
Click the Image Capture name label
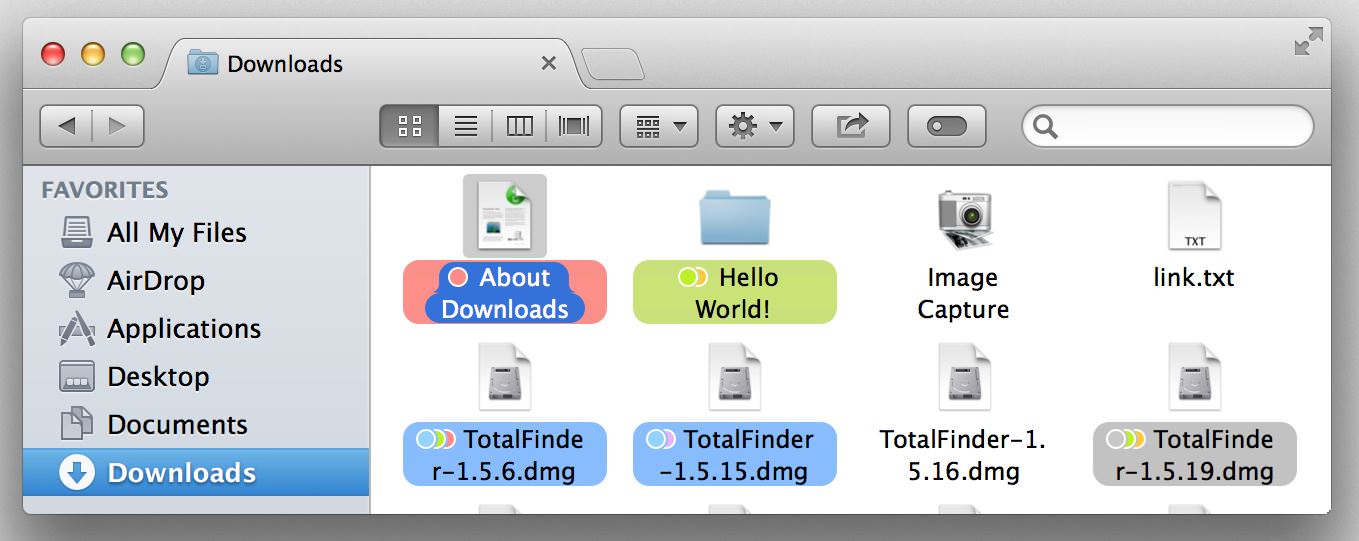[963, 293]
